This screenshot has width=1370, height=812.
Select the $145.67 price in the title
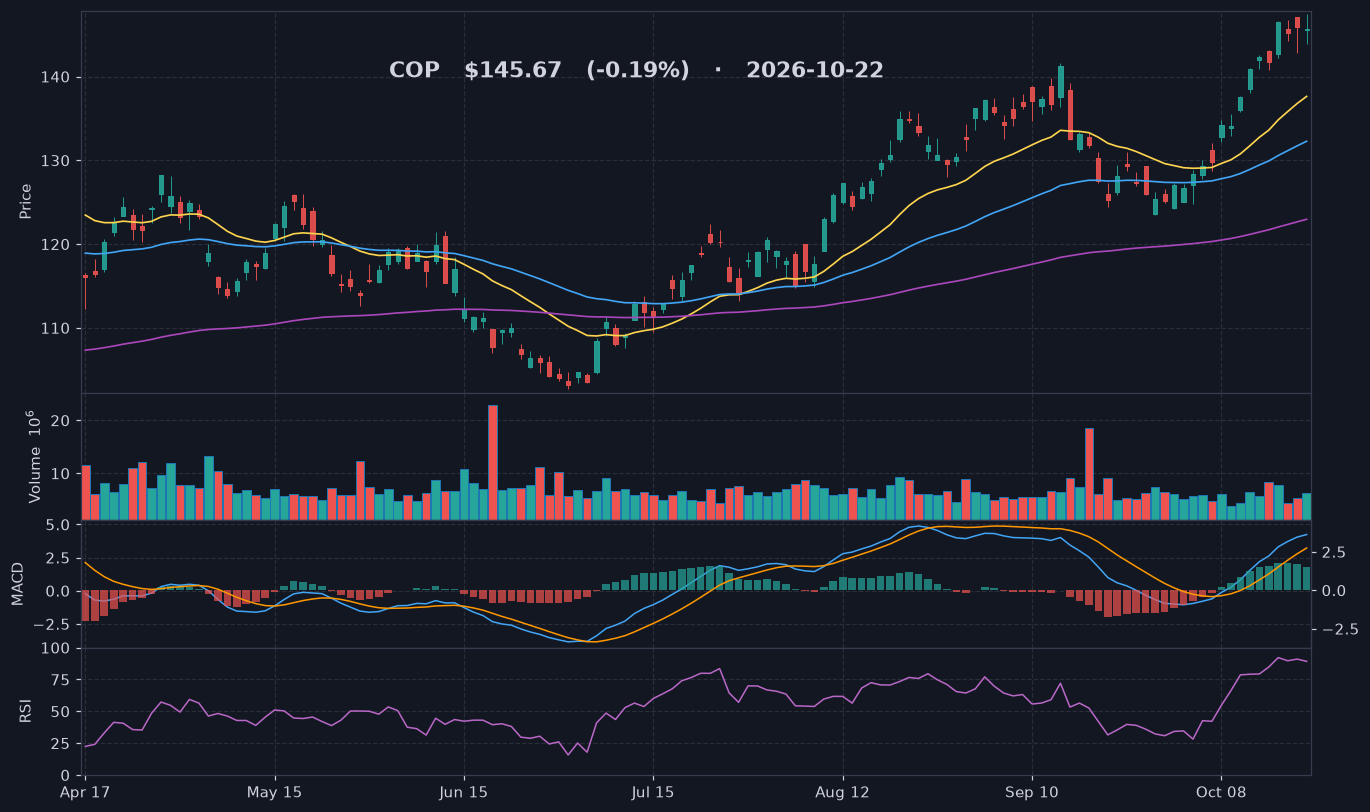pyautogui.click(x=513, y=71)
